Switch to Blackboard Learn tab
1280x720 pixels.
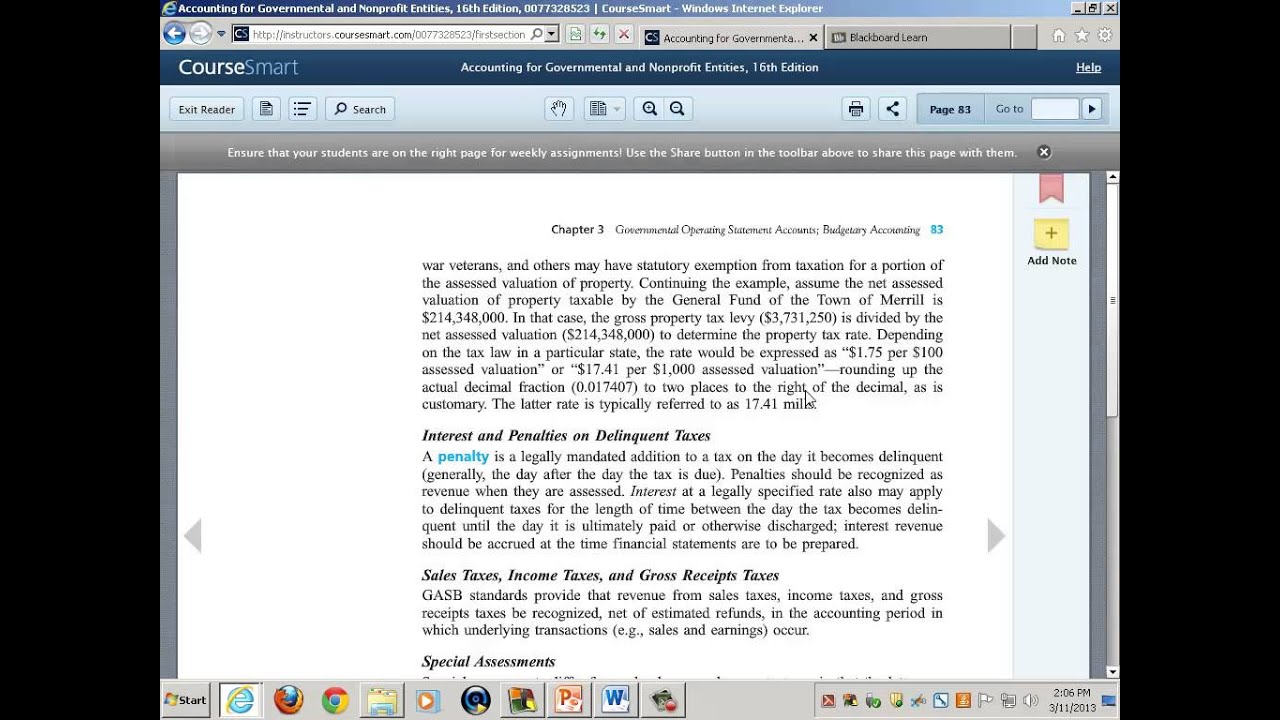tap(917, 38)
